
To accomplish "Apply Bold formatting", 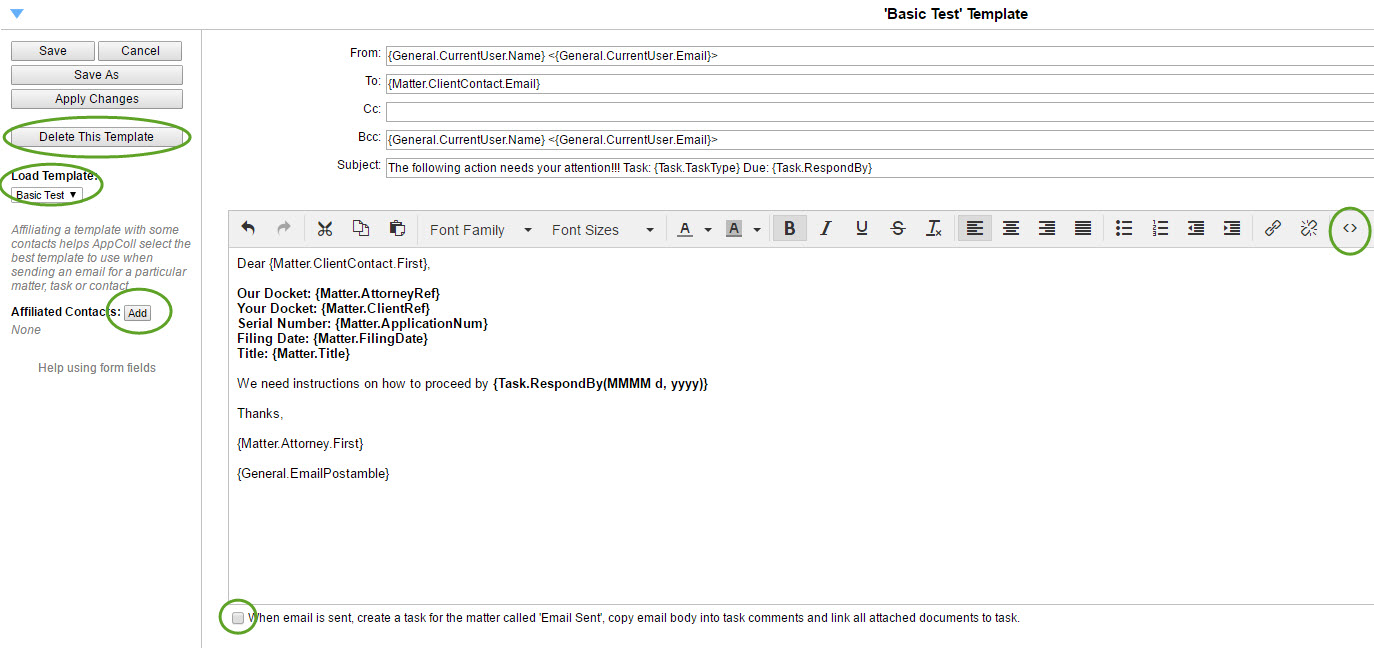I will pos(789,228).
